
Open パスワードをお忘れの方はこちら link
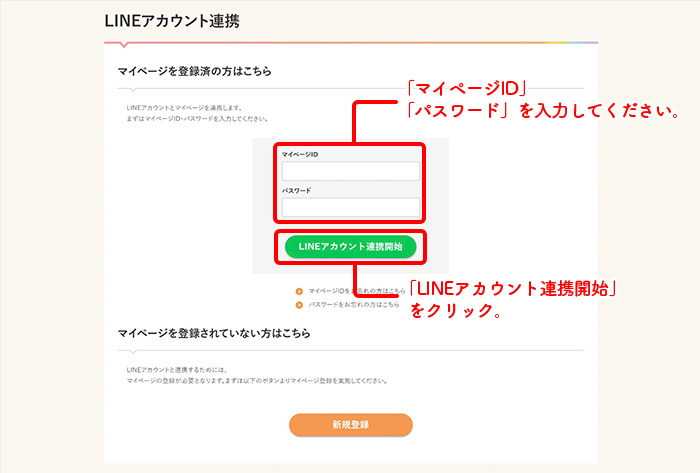coord(354,305)
